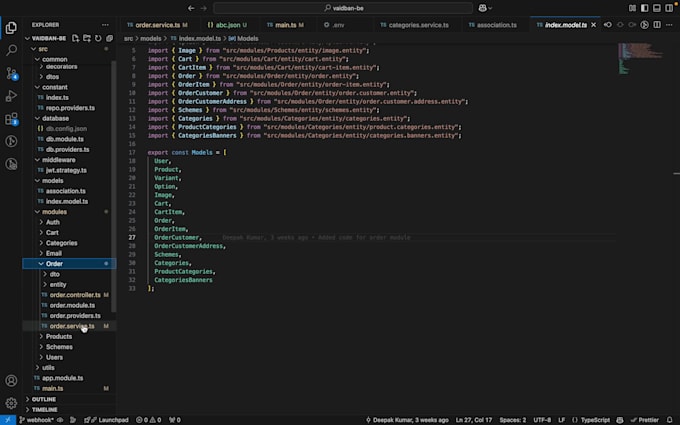This screenshot has height=425, width=680.
Task: Open db.providers.ts file
Action: 67,150
